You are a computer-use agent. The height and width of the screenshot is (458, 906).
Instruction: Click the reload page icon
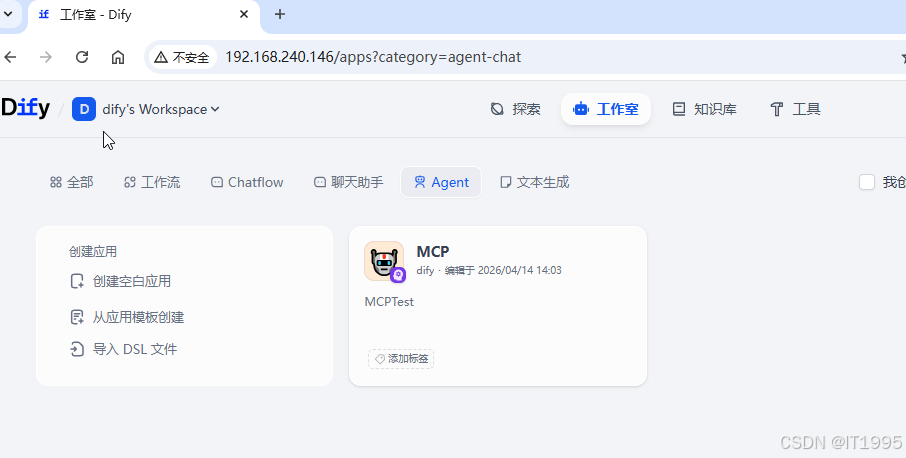(x=82, y=57)
